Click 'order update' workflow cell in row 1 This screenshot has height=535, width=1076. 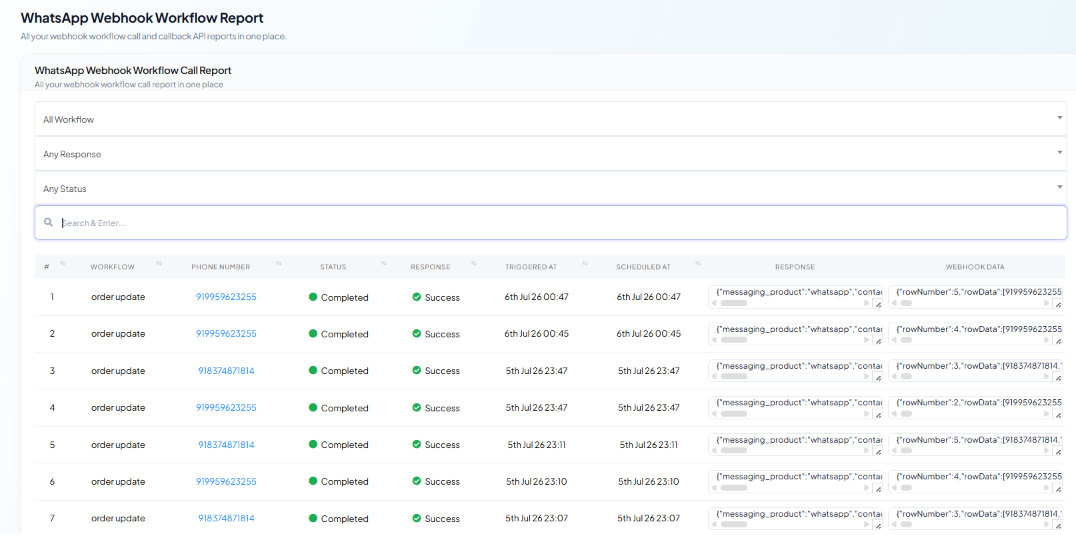coord(118,297)
